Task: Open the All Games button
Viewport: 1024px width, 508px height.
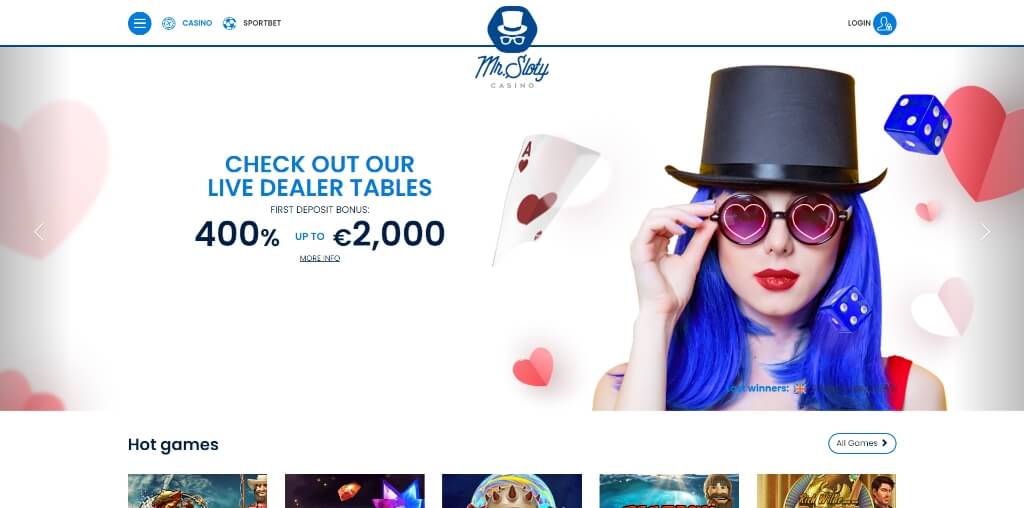Action: click(862, 443)
